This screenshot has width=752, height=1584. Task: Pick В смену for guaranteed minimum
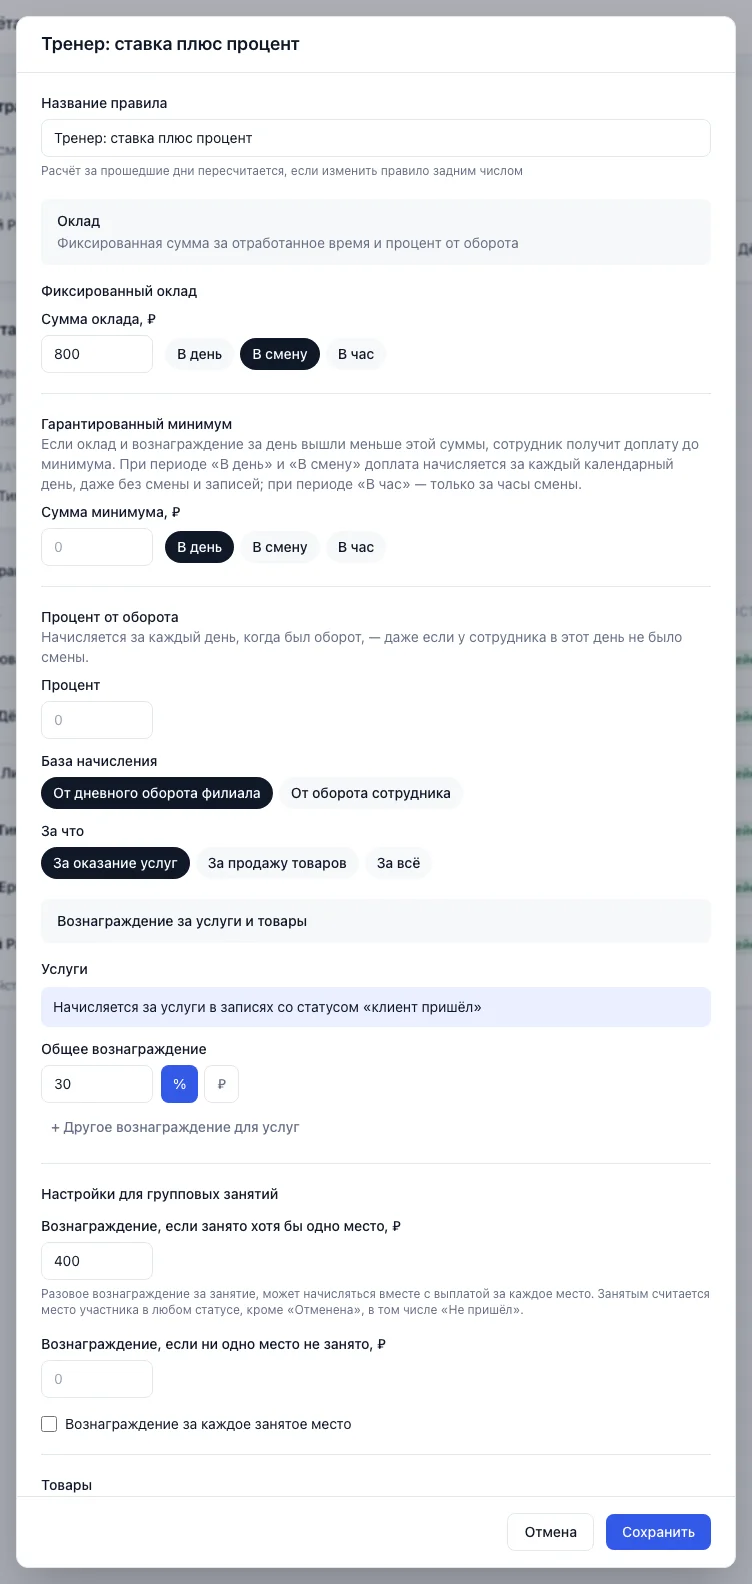(x=280, y=547)
